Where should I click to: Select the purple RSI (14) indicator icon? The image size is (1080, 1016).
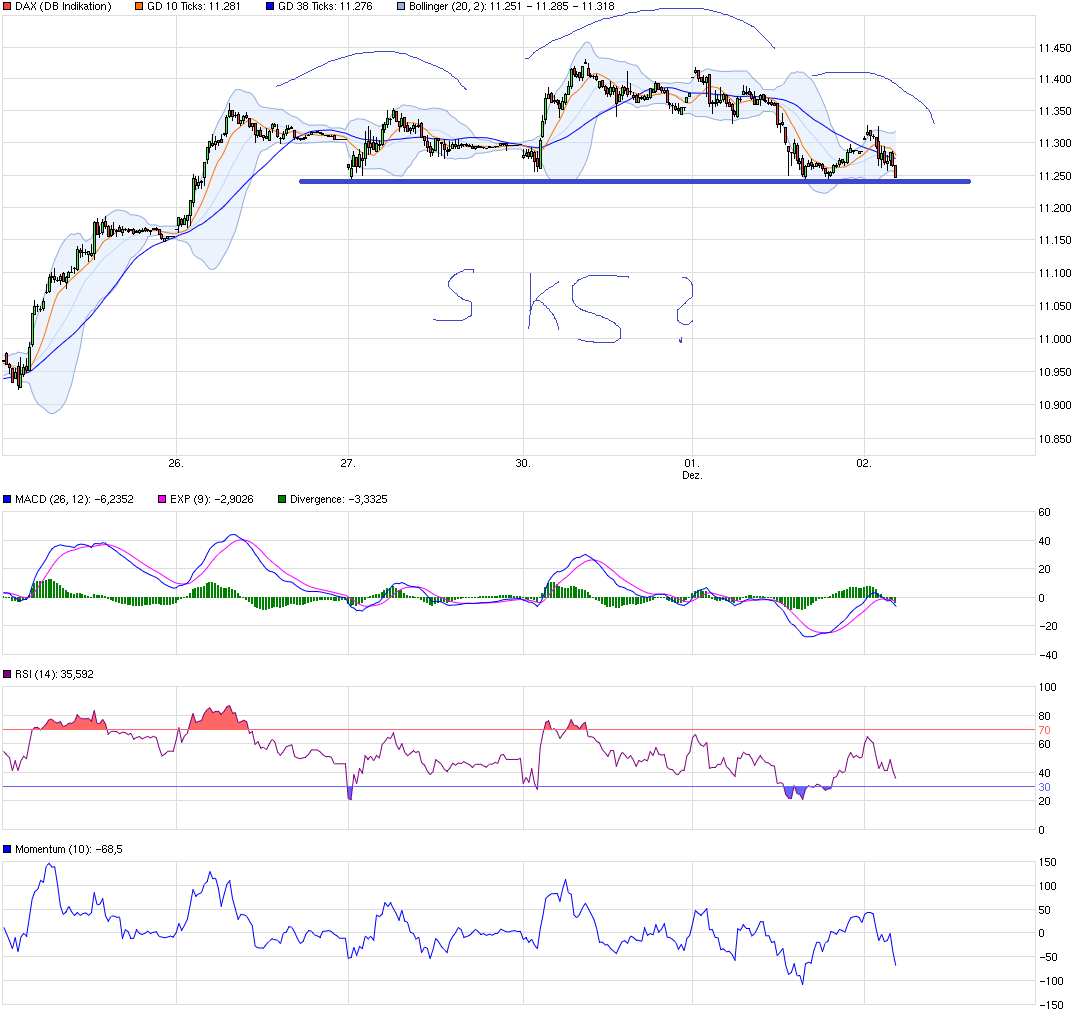pos(7,673)
